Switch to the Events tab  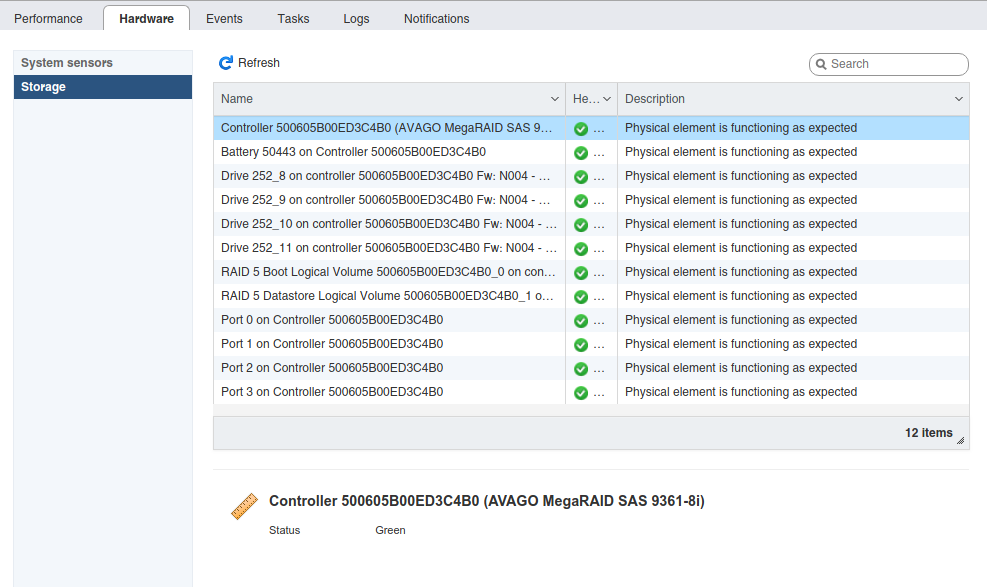(224, 19)
